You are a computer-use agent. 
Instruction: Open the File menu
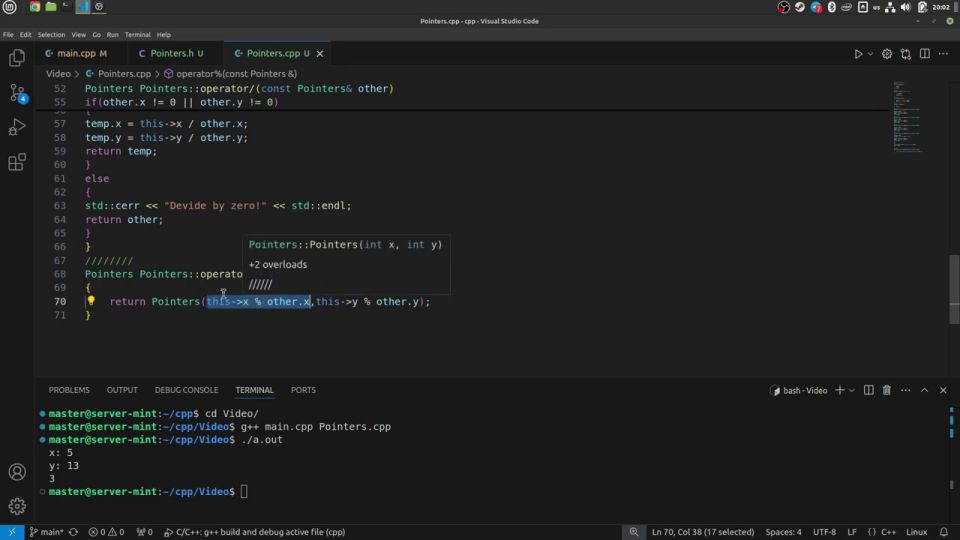pos(8,35)
